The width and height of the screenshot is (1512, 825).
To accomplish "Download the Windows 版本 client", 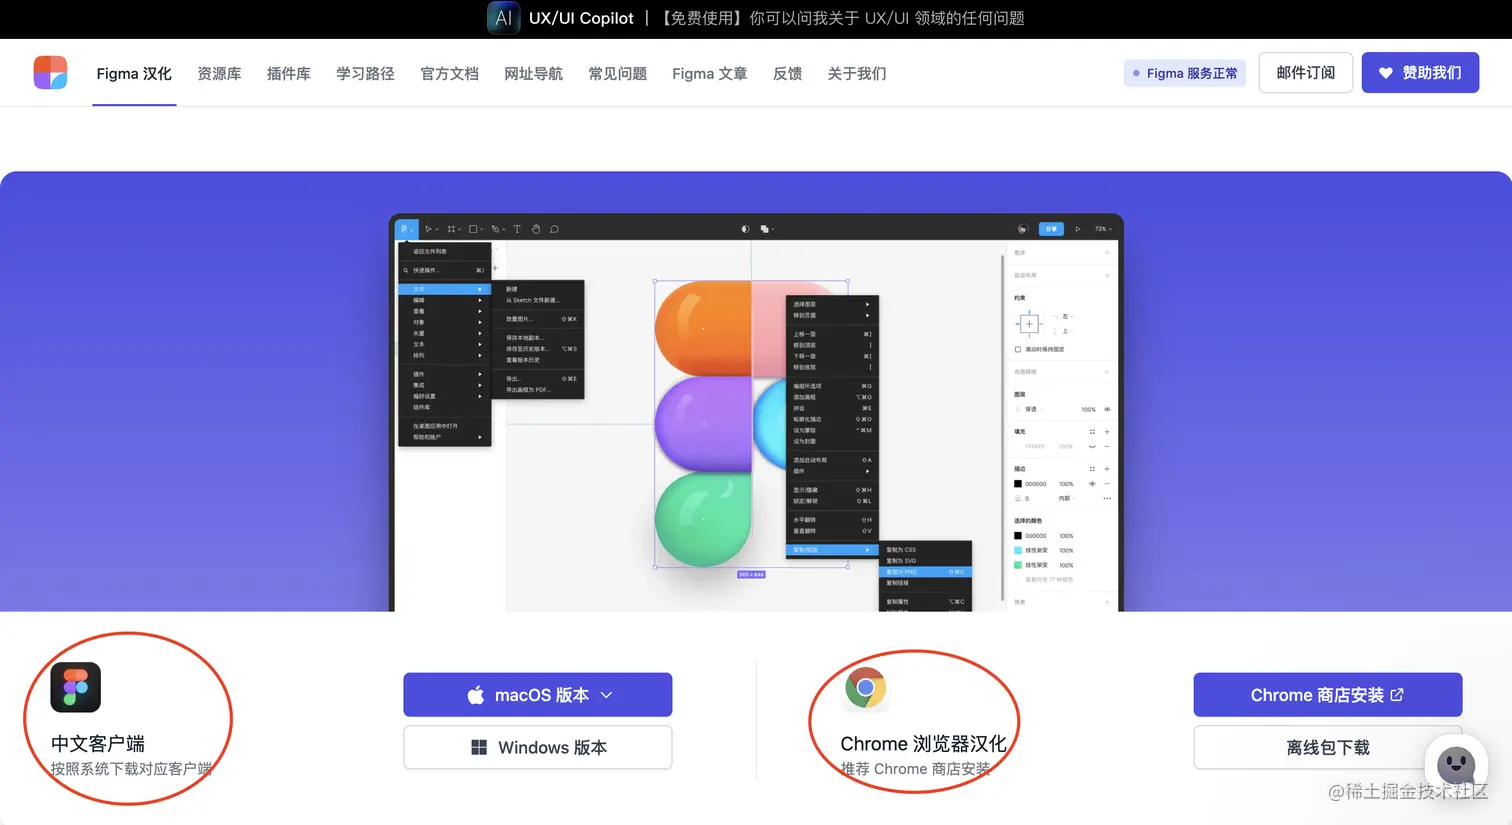I will (538, 747).
